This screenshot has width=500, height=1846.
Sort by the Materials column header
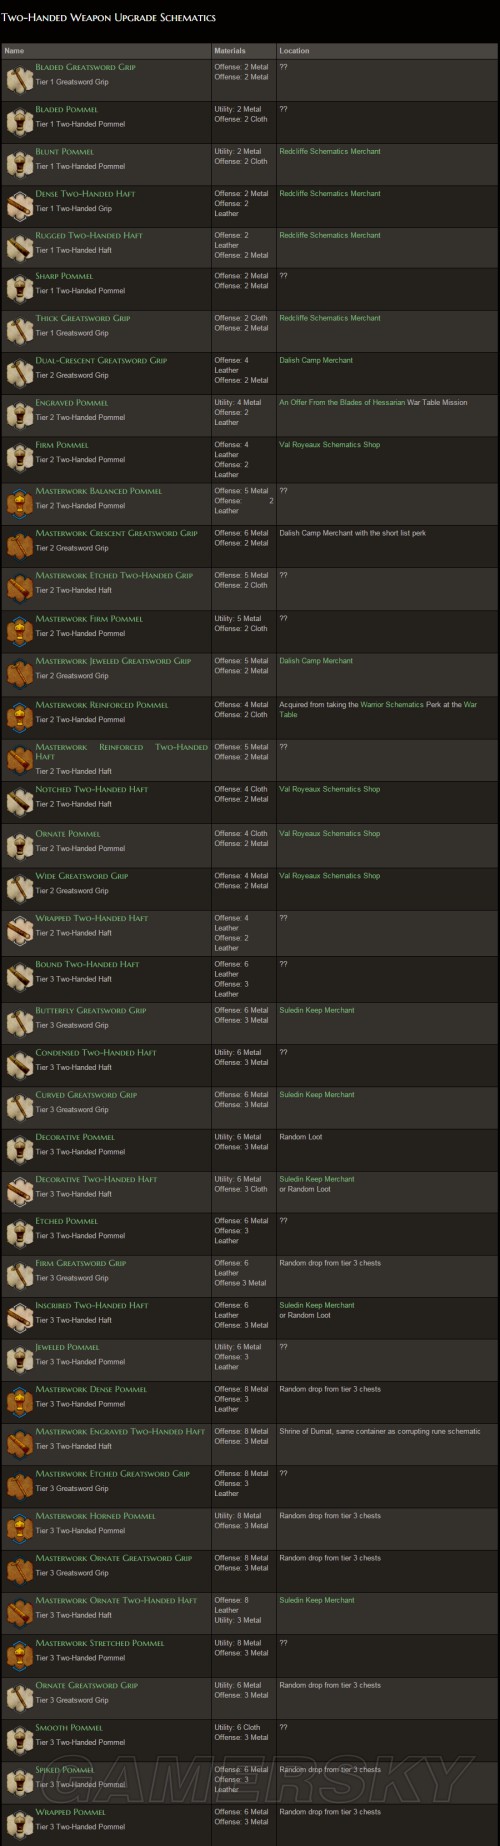point(229,50)
